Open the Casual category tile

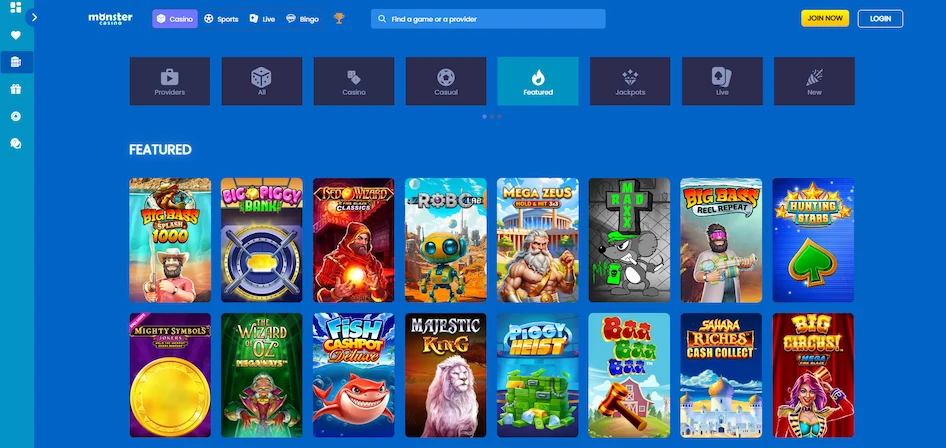point(446,81)
